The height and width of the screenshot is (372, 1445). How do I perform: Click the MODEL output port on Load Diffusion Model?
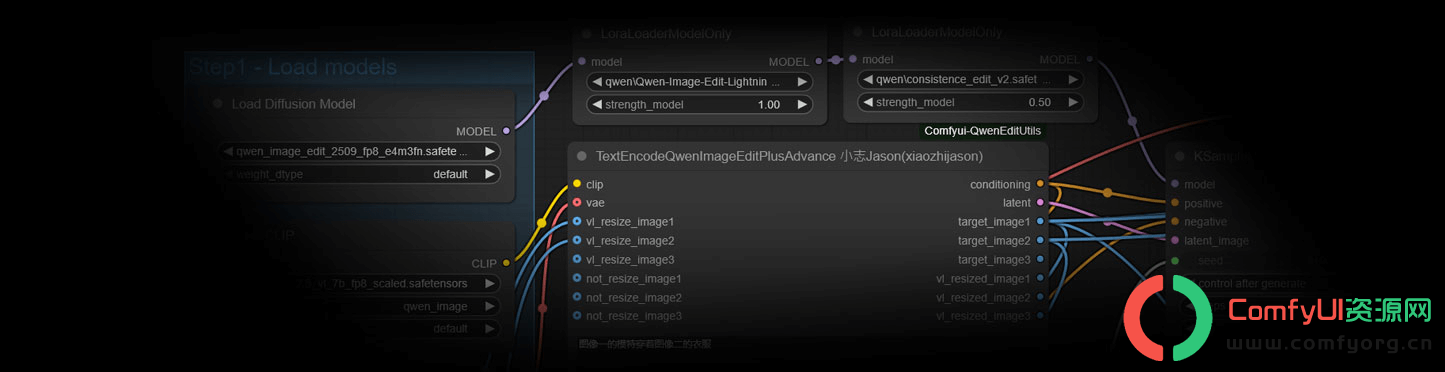point(506,131)
